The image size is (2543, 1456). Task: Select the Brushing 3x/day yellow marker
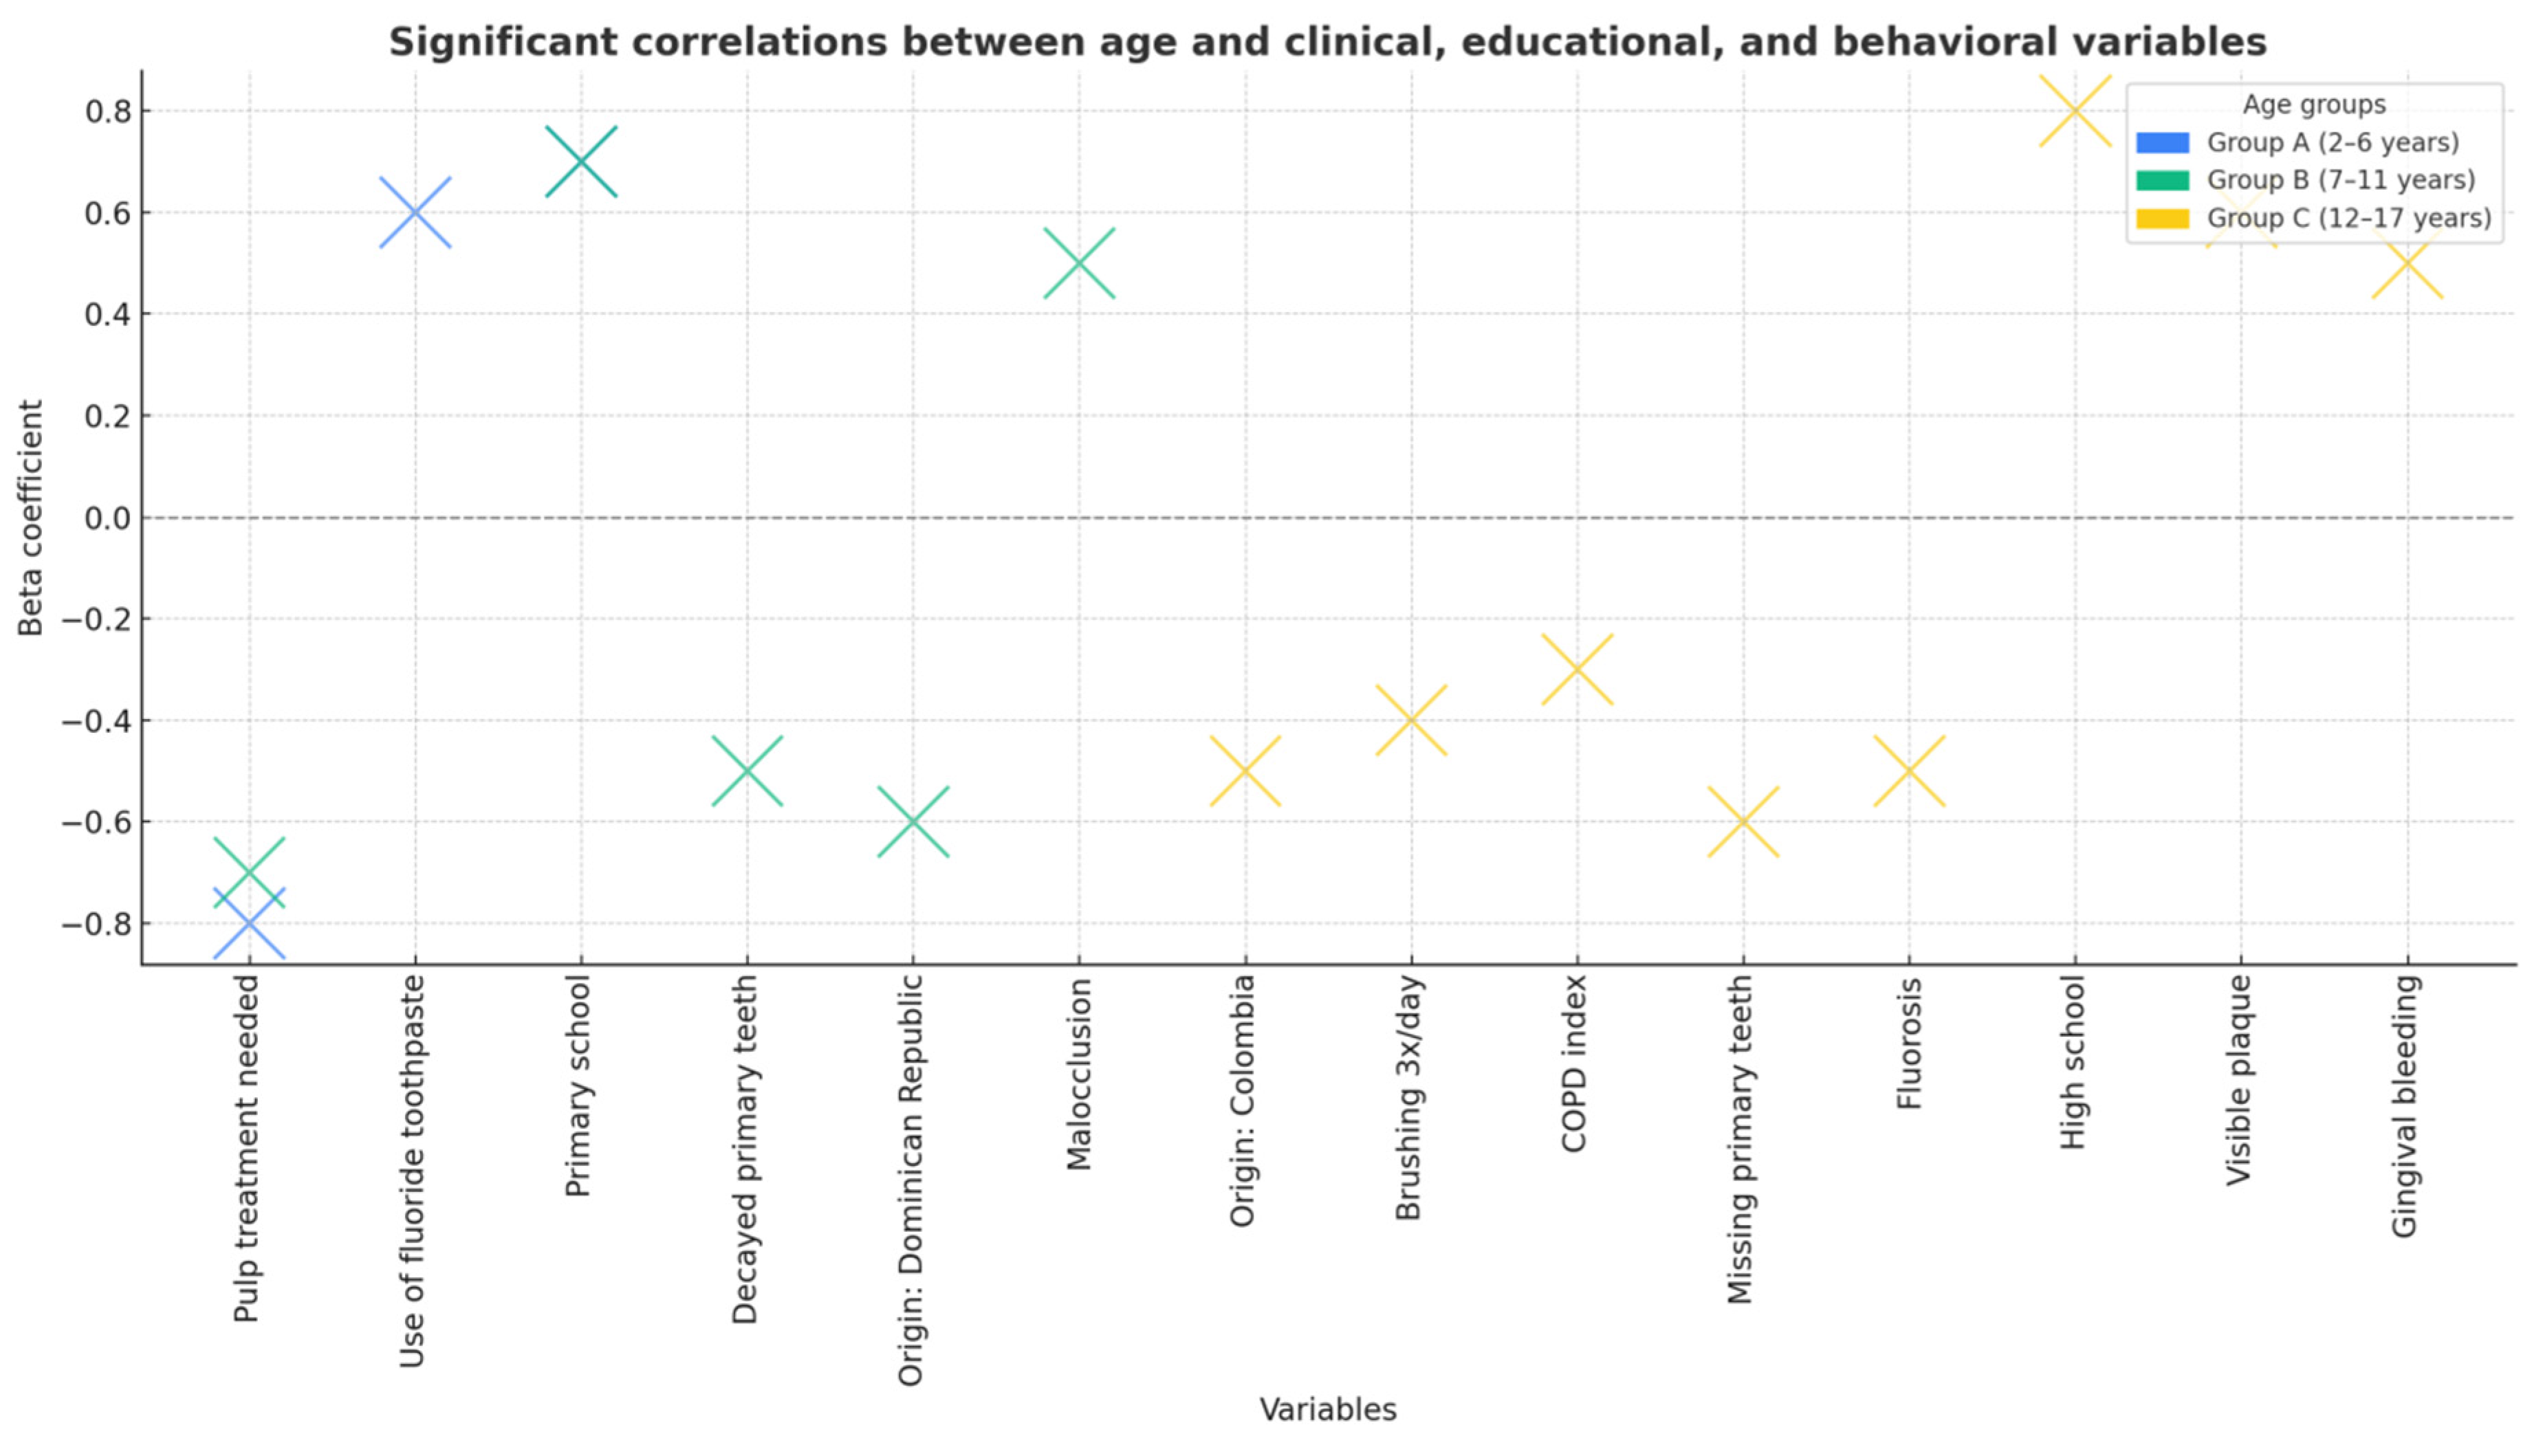(1411, 720)
